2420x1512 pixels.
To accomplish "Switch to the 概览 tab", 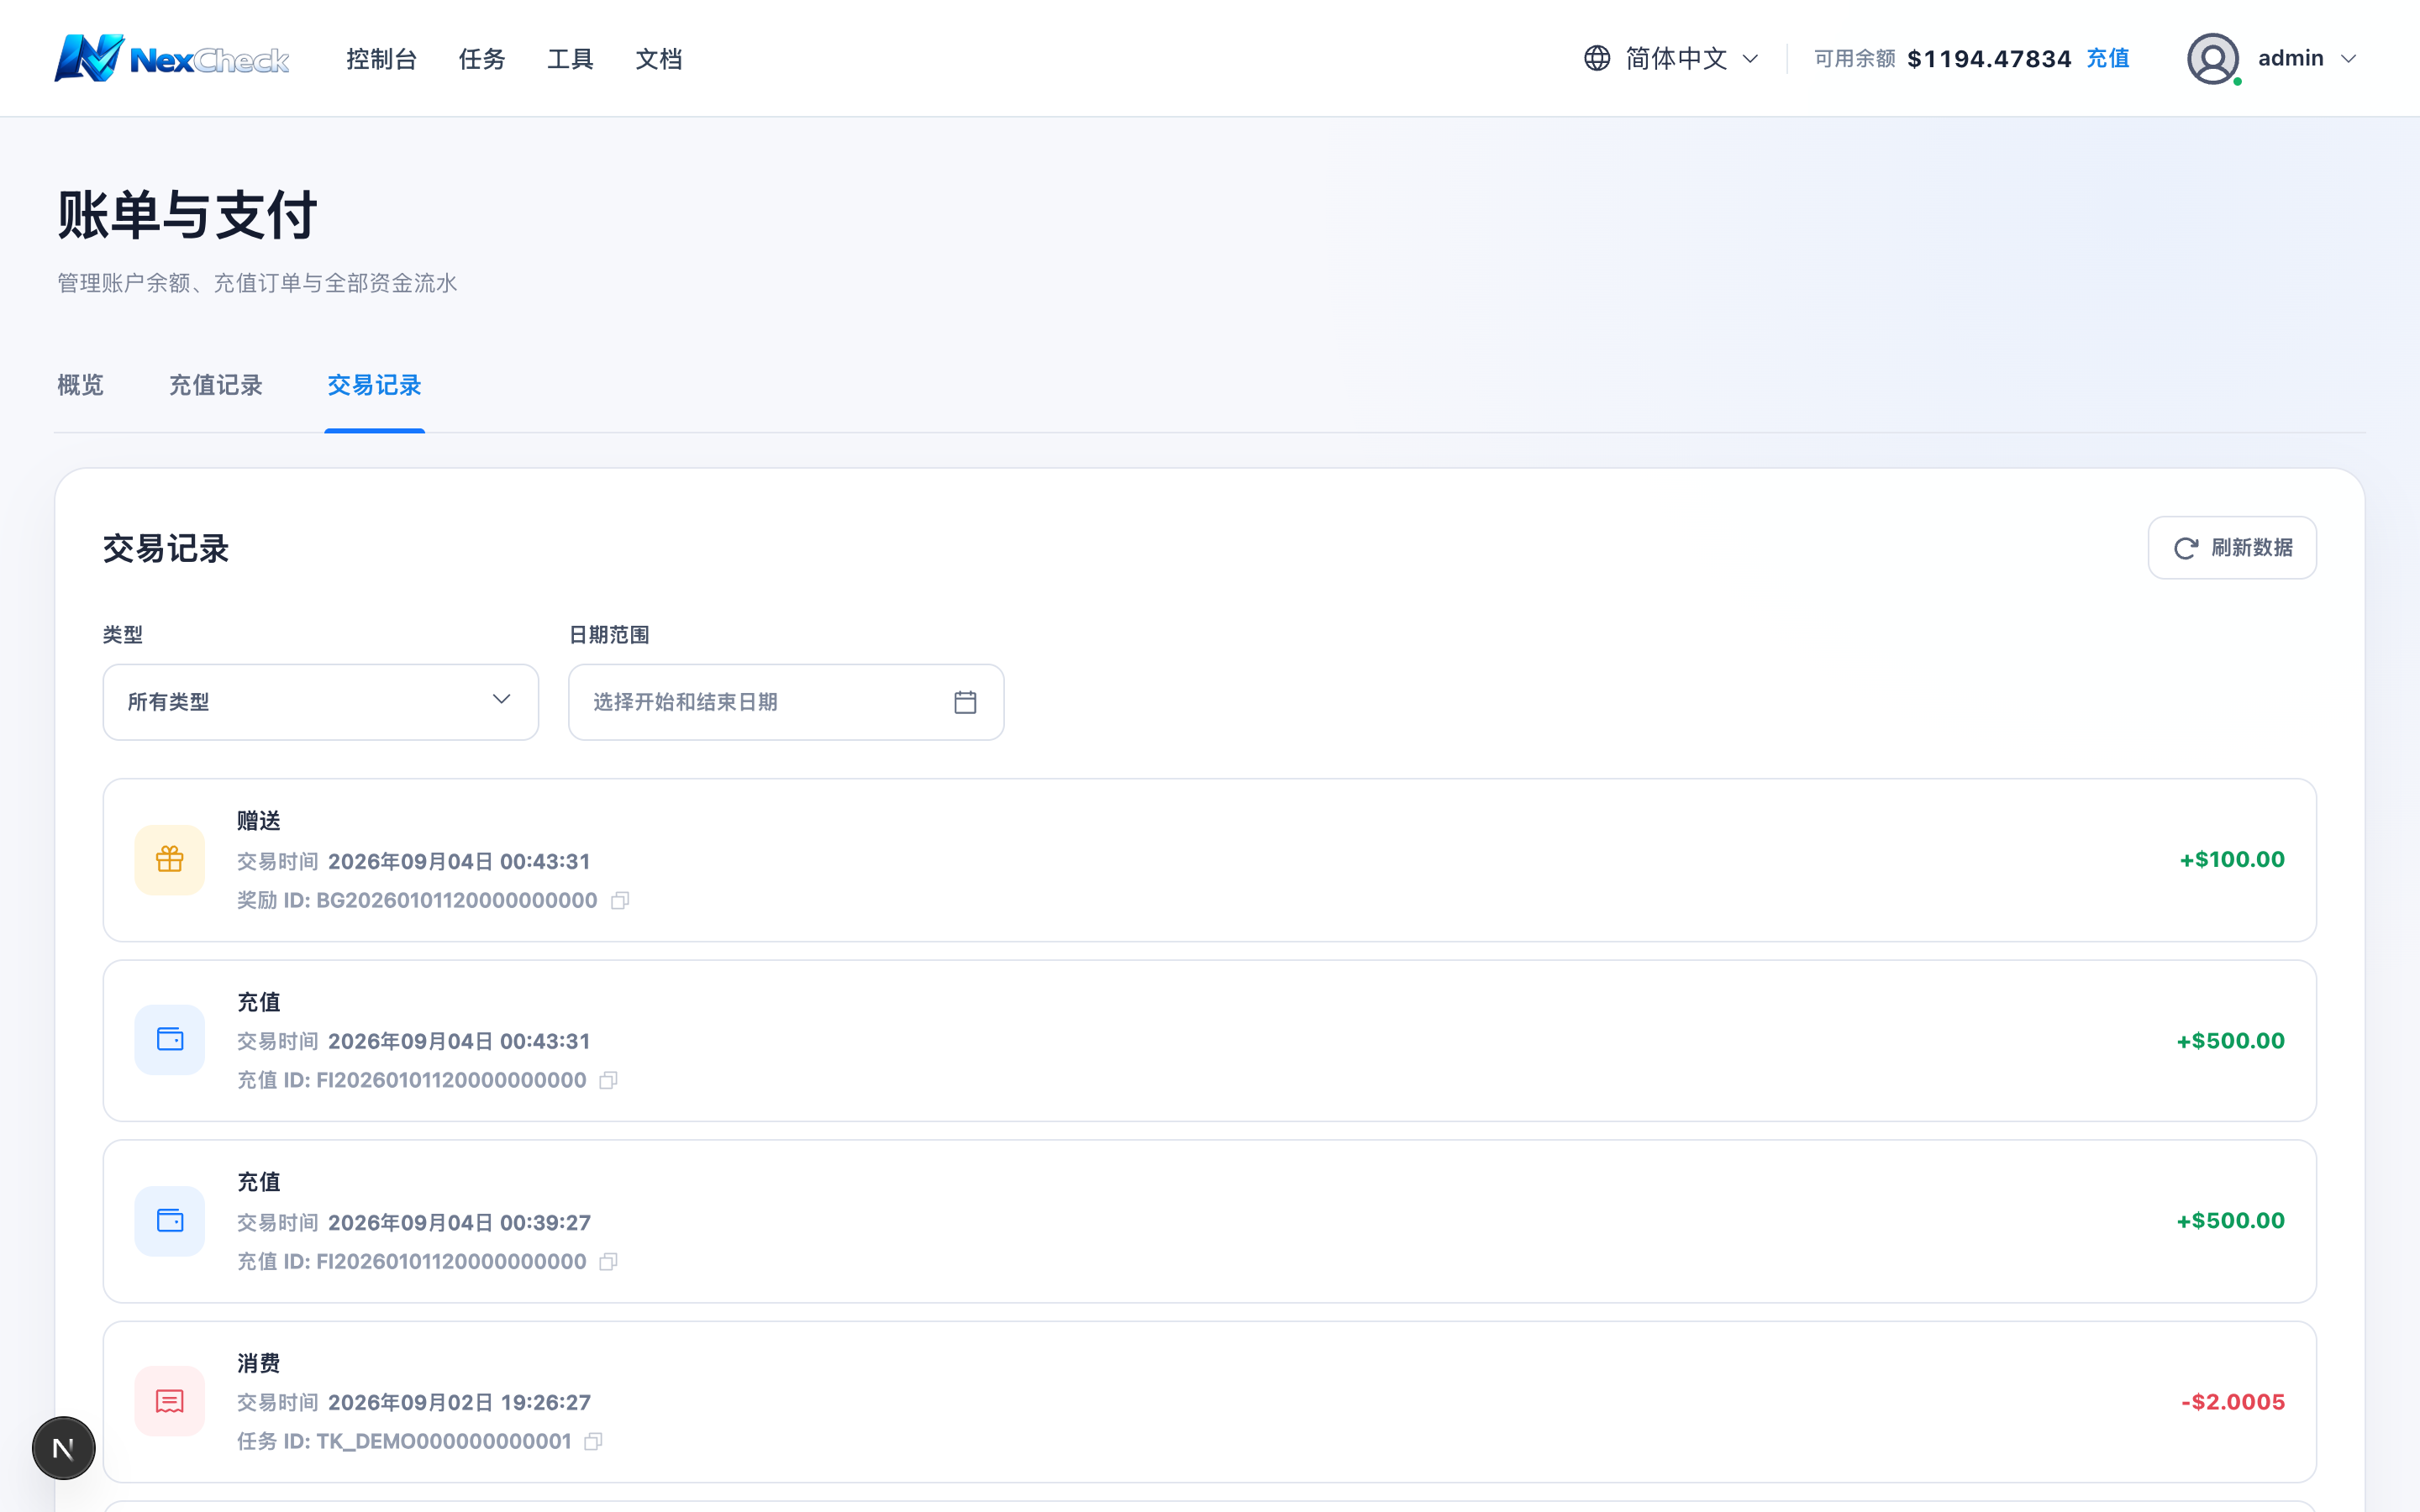I will (80, 385).
